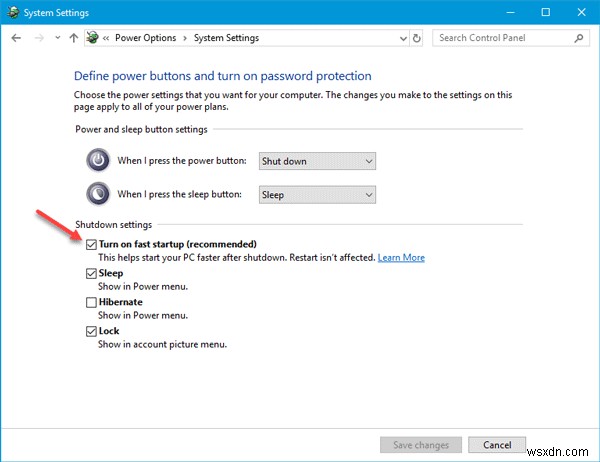Refresh the page with the refresh icon

point(416,38)
